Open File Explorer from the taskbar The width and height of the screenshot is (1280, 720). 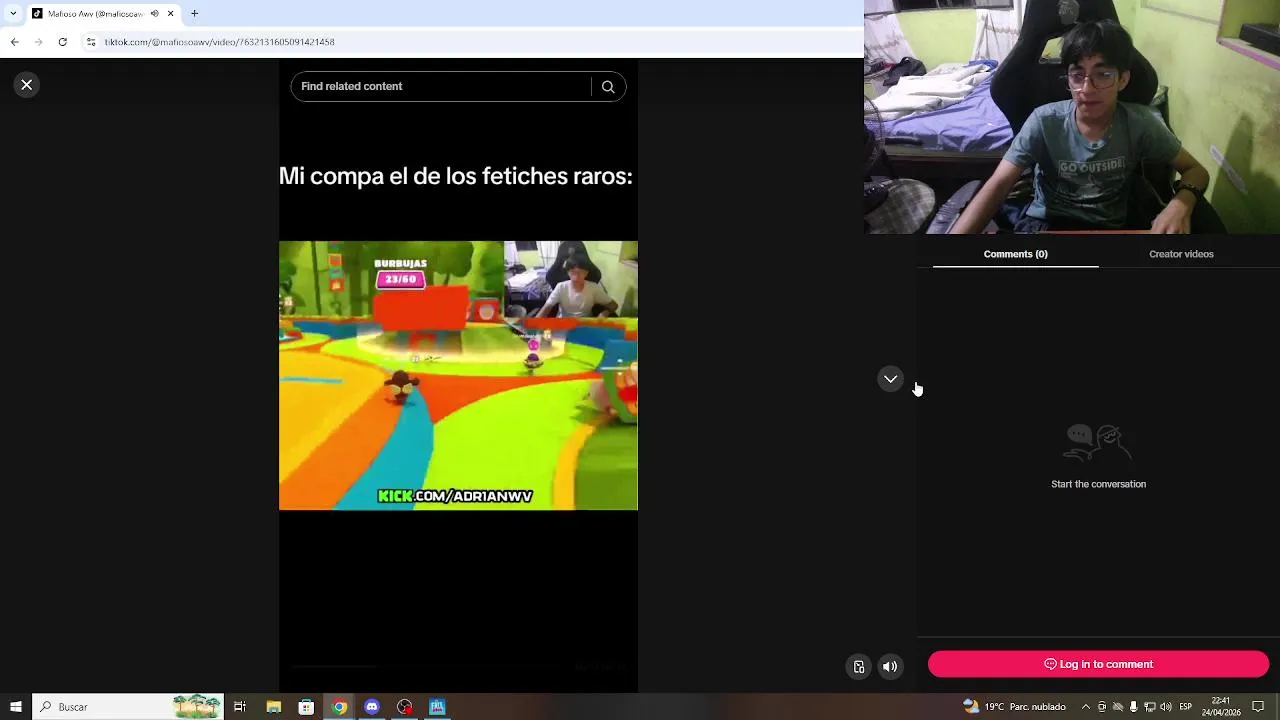(x=273, y=707)
